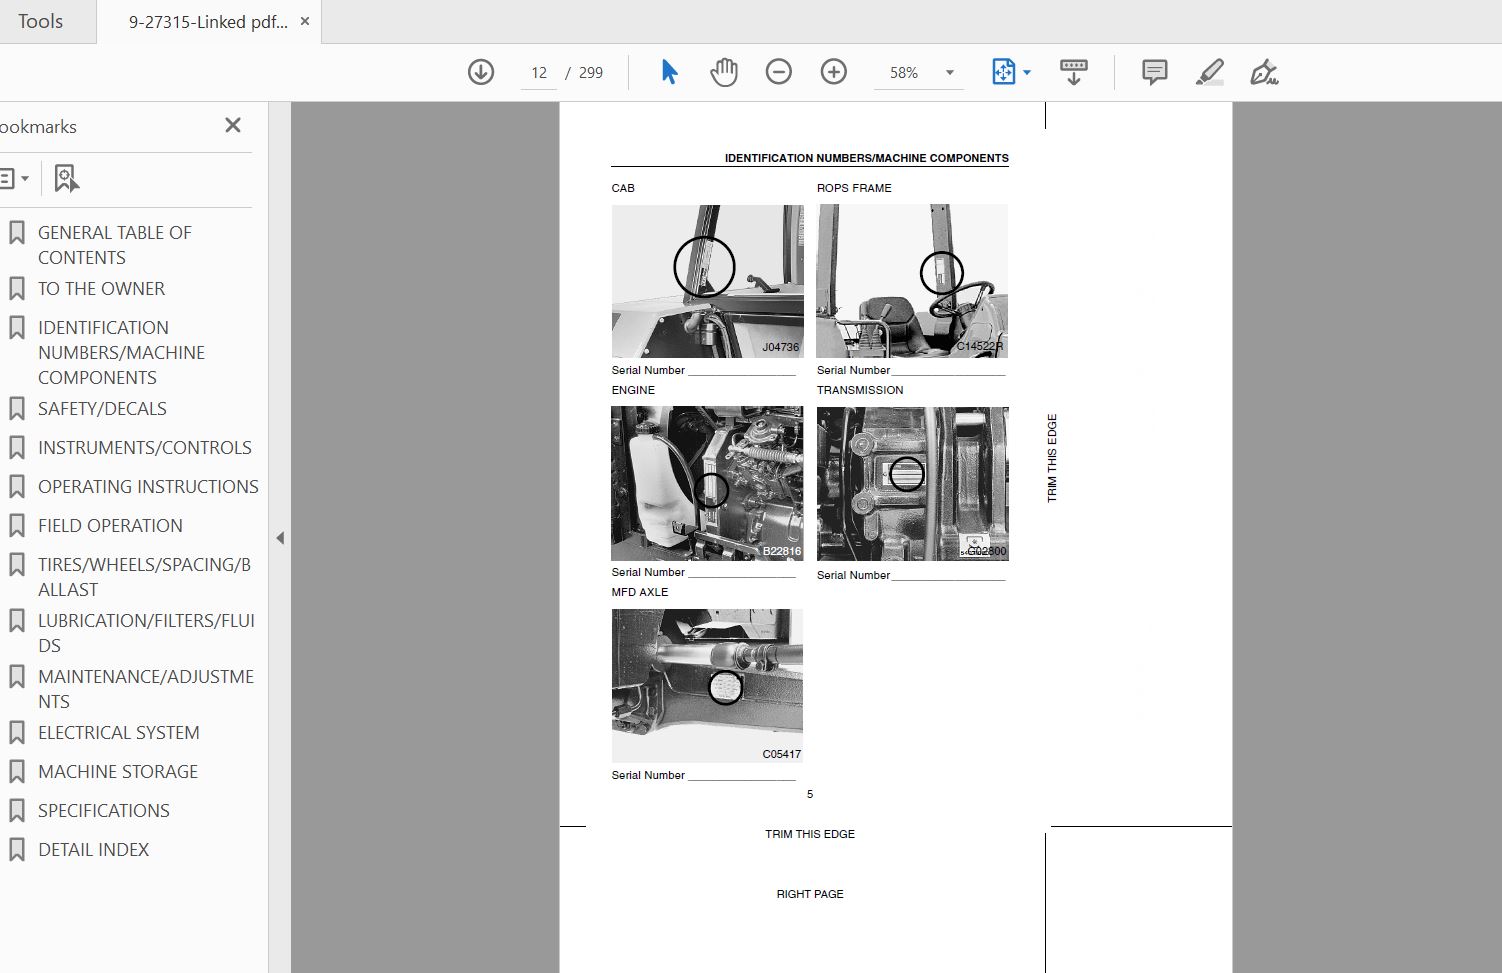Expand bookmark options dropdown menu
1502x973 pixels.
[x=13, y=179]
